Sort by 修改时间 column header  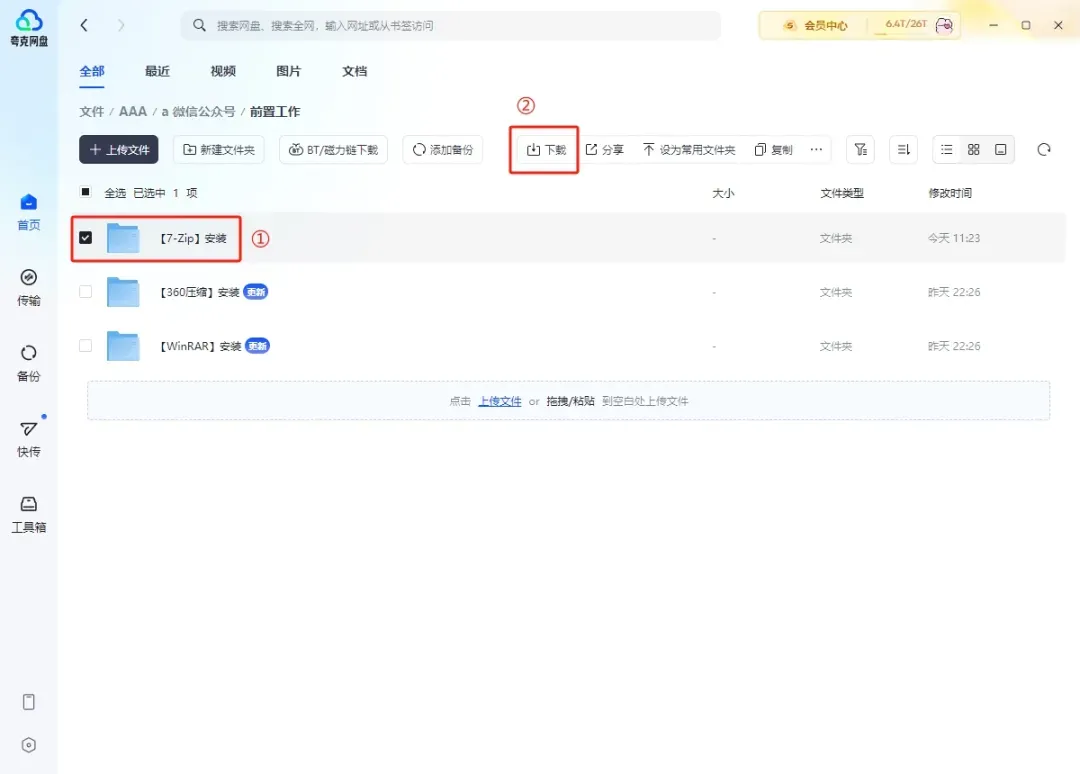pyautogui.click(x=950, y=193)
